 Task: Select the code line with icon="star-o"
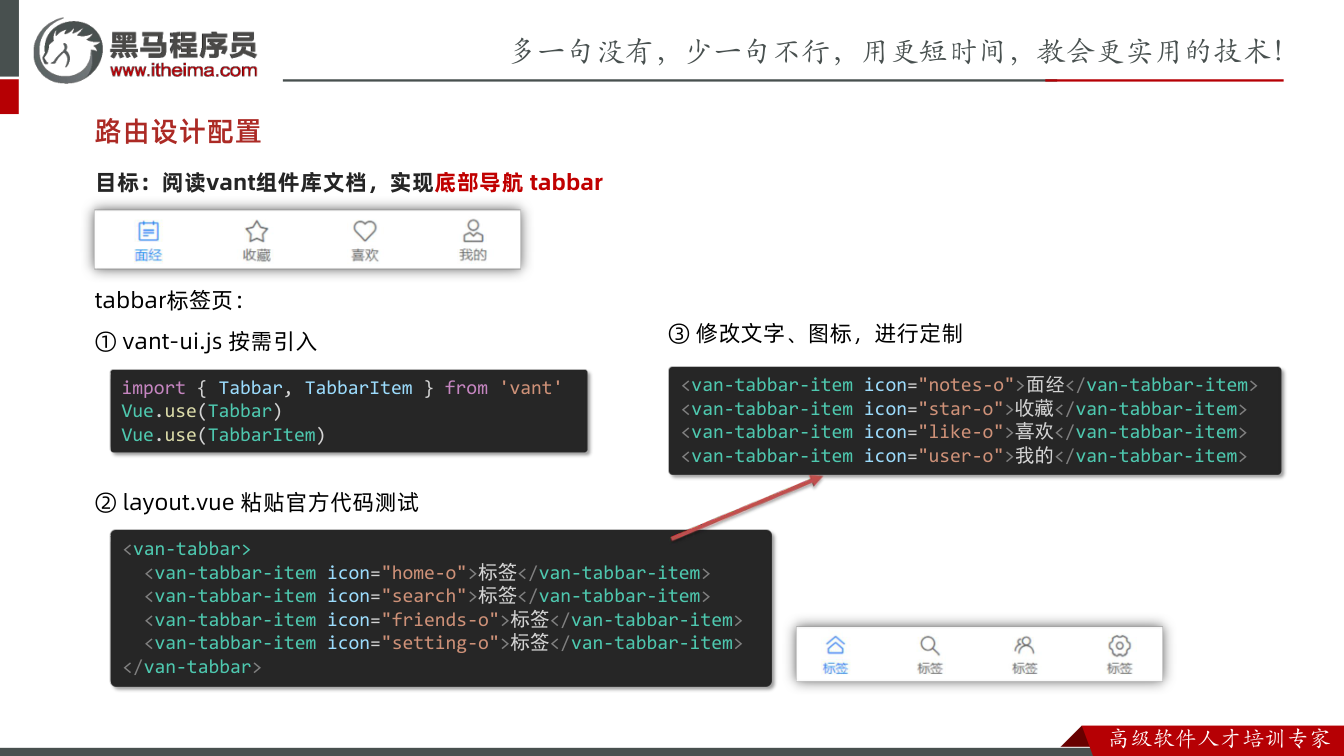click(x=965, y=409)
